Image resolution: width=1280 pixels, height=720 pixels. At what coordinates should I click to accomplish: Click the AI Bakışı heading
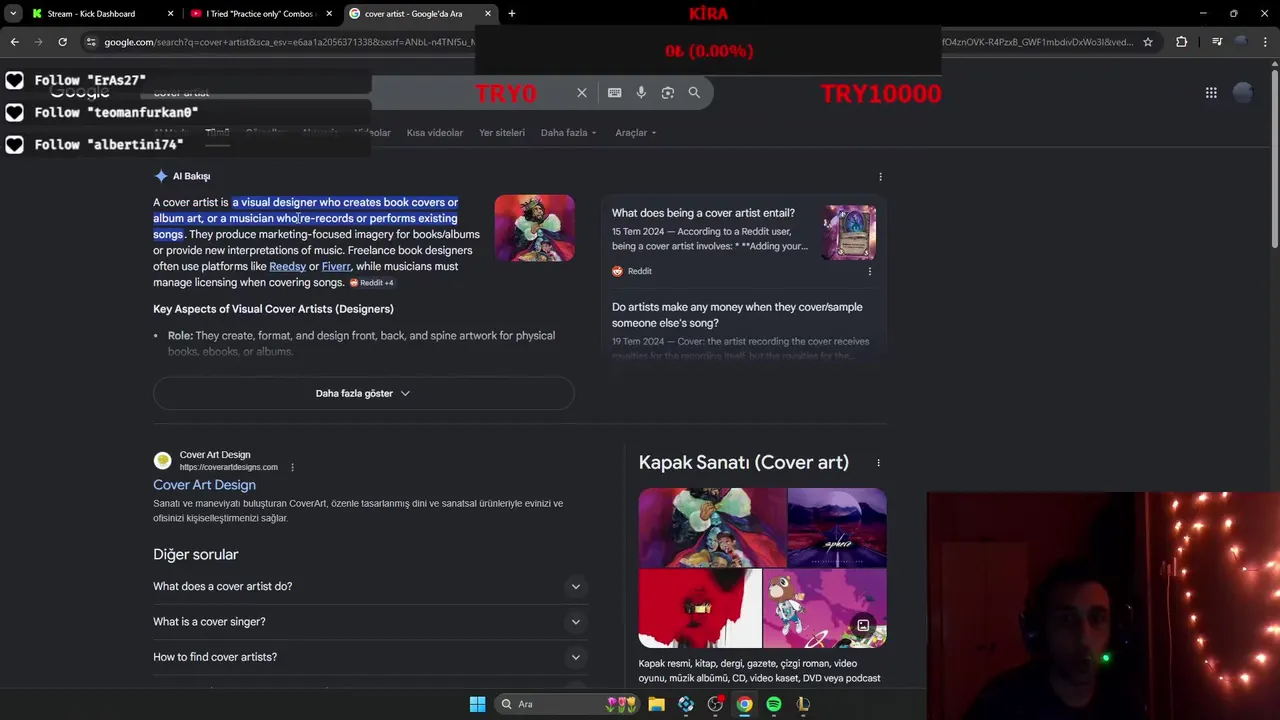point(191,176)
